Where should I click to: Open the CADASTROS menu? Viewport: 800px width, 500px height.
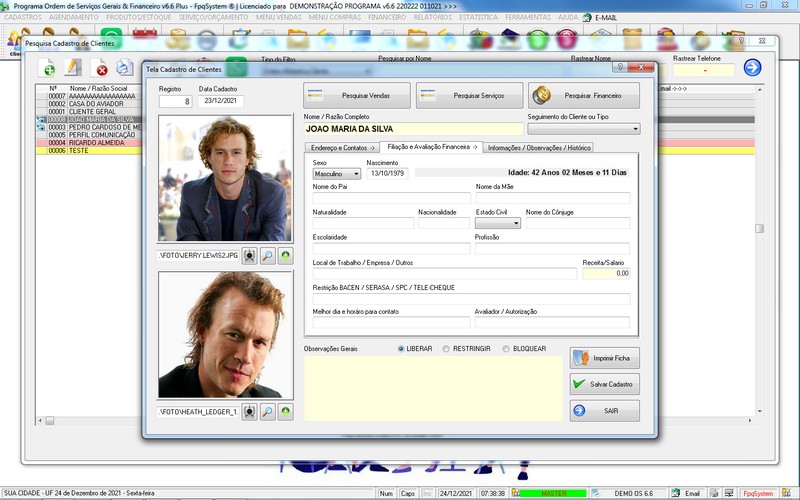point(23,17)
